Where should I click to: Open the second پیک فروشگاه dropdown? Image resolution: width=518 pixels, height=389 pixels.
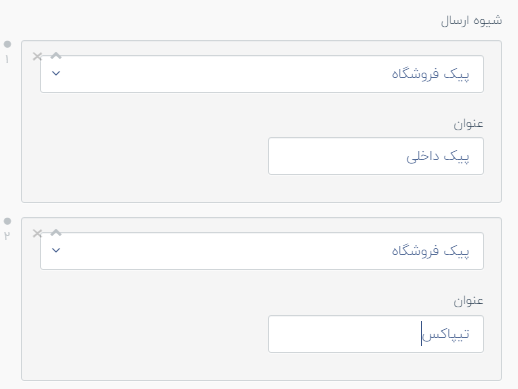[x=262, y=251]
